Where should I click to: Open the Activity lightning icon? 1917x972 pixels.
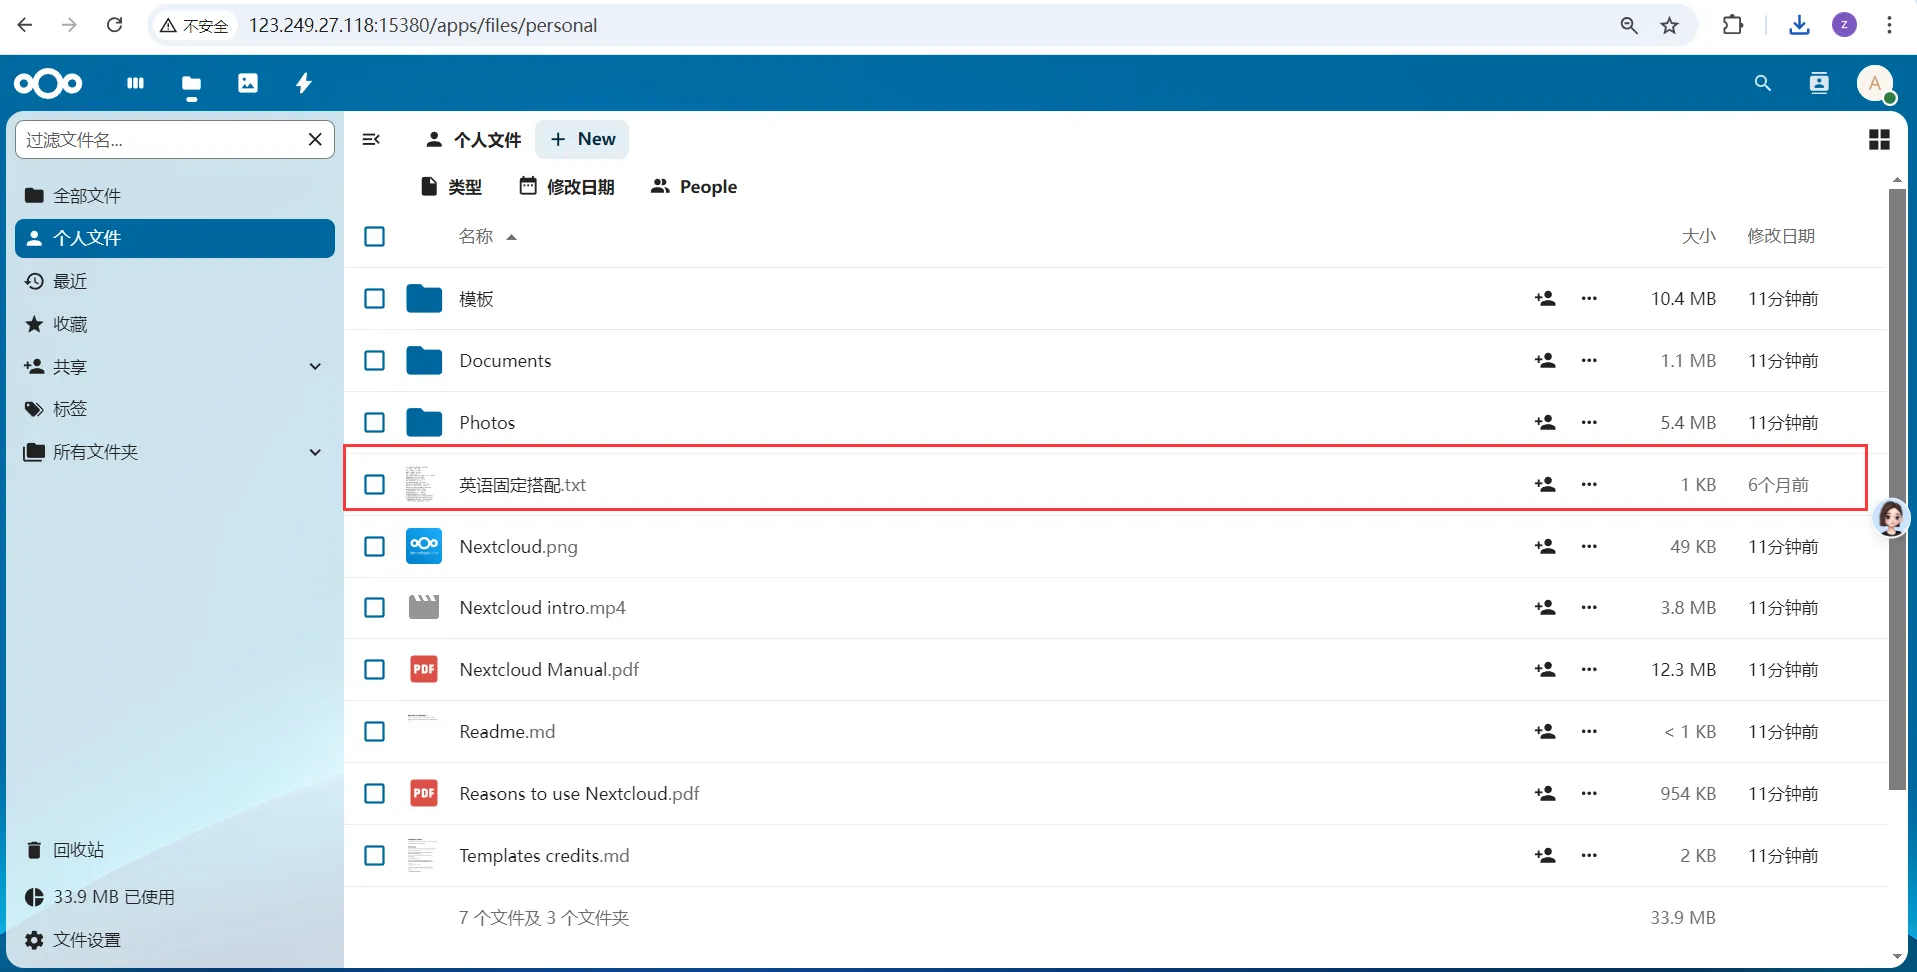[x=304, y=83]
